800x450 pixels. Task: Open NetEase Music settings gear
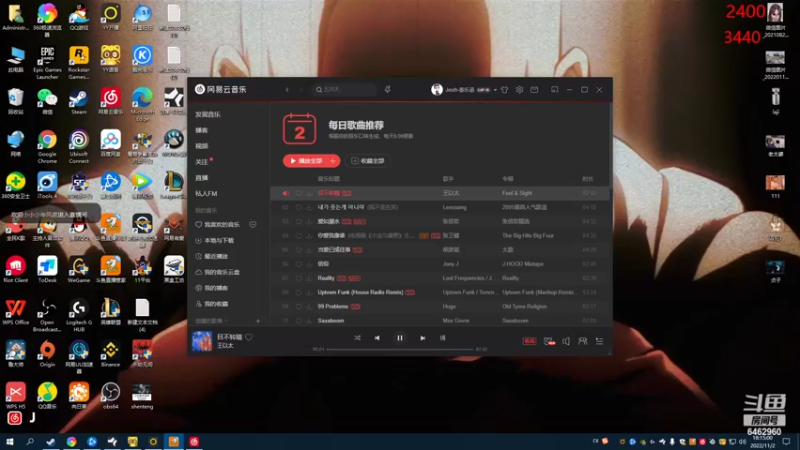coord(519,90)
